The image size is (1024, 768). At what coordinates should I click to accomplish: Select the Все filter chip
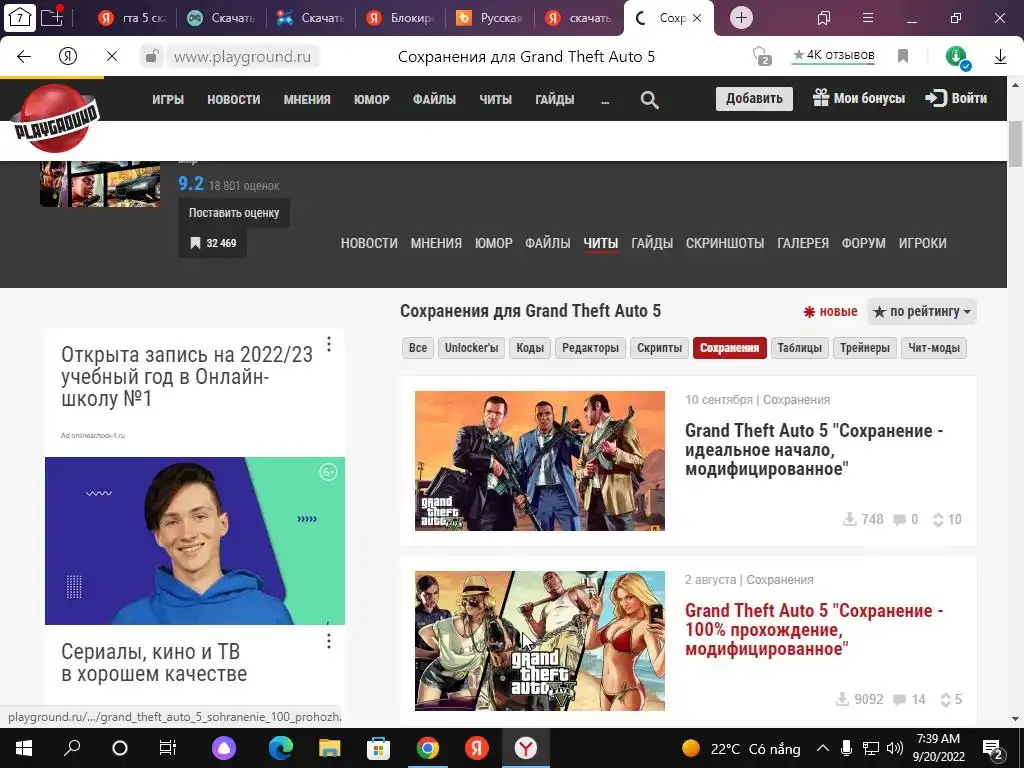point(417,348)
